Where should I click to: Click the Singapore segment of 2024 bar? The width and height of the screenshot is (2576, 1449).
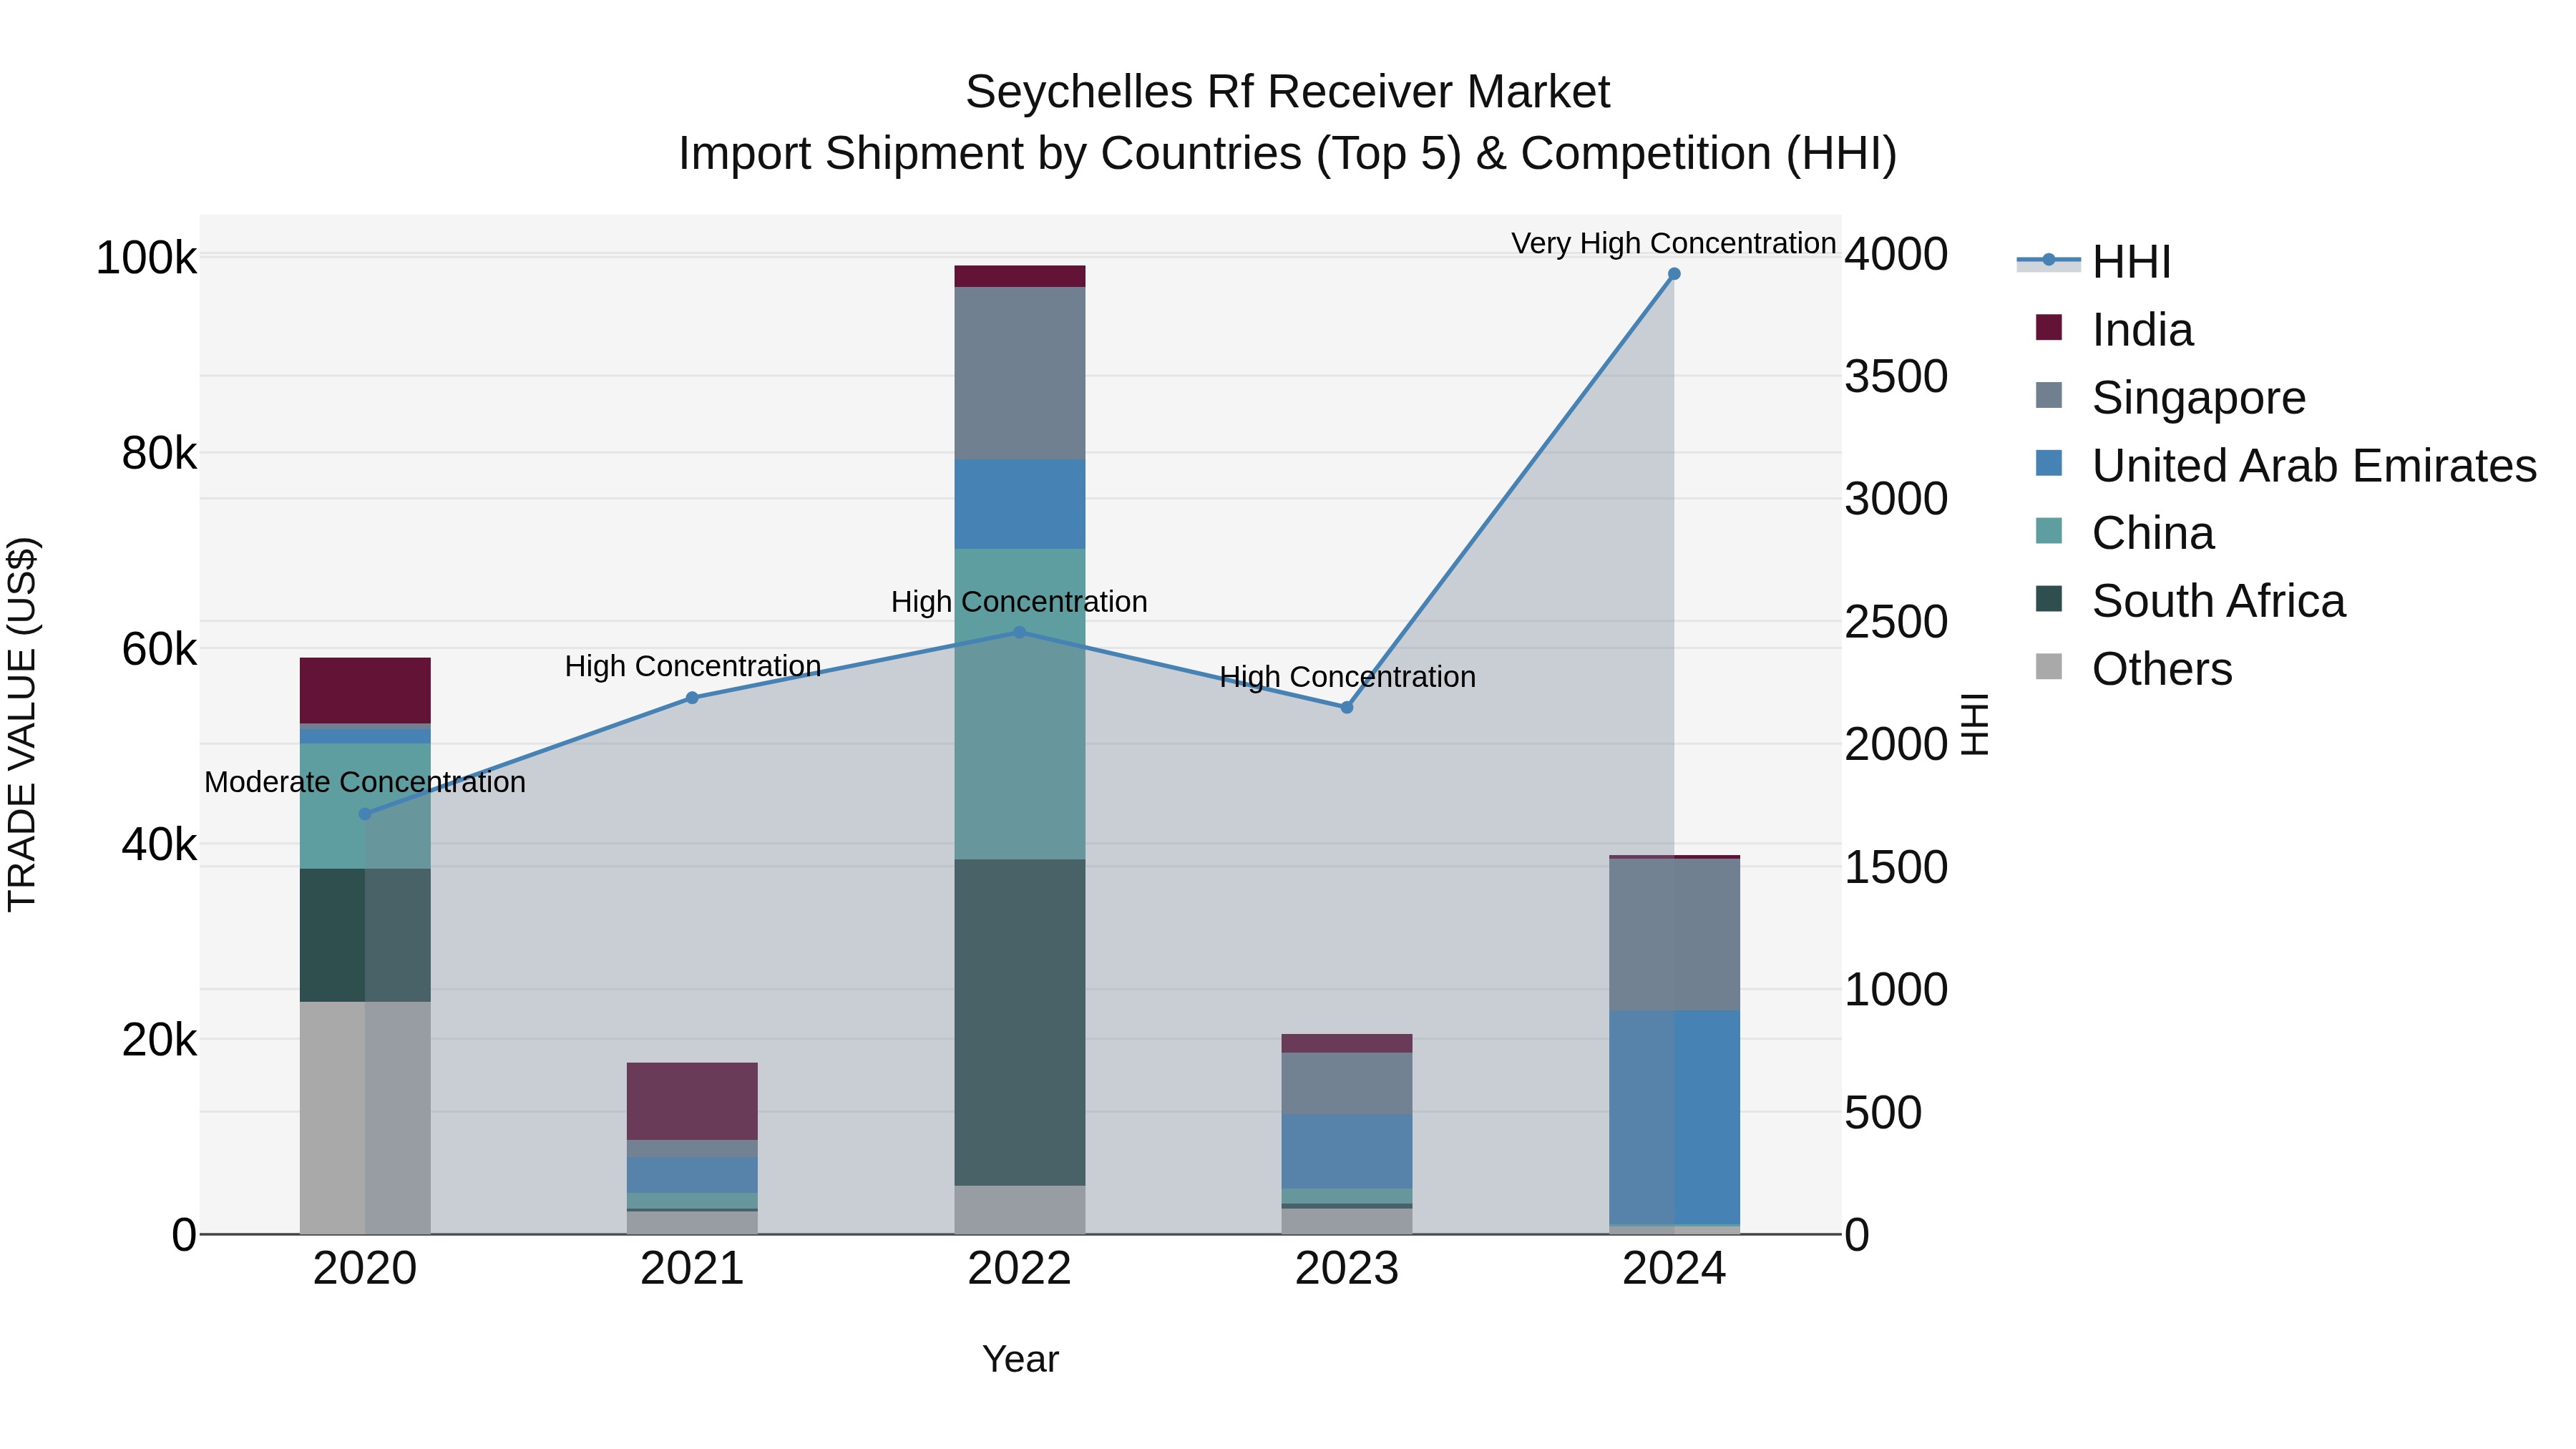[1675, 935]
